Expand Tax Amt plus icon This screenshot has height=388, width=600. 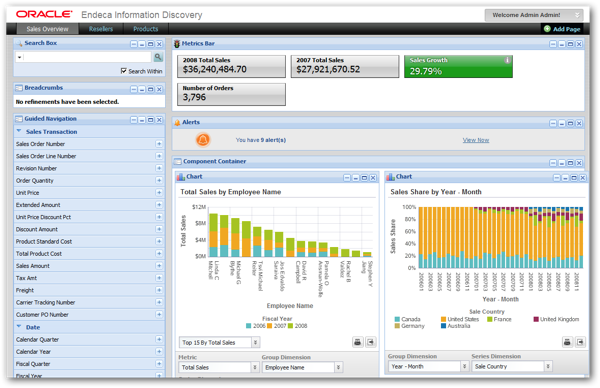[159, 278]
